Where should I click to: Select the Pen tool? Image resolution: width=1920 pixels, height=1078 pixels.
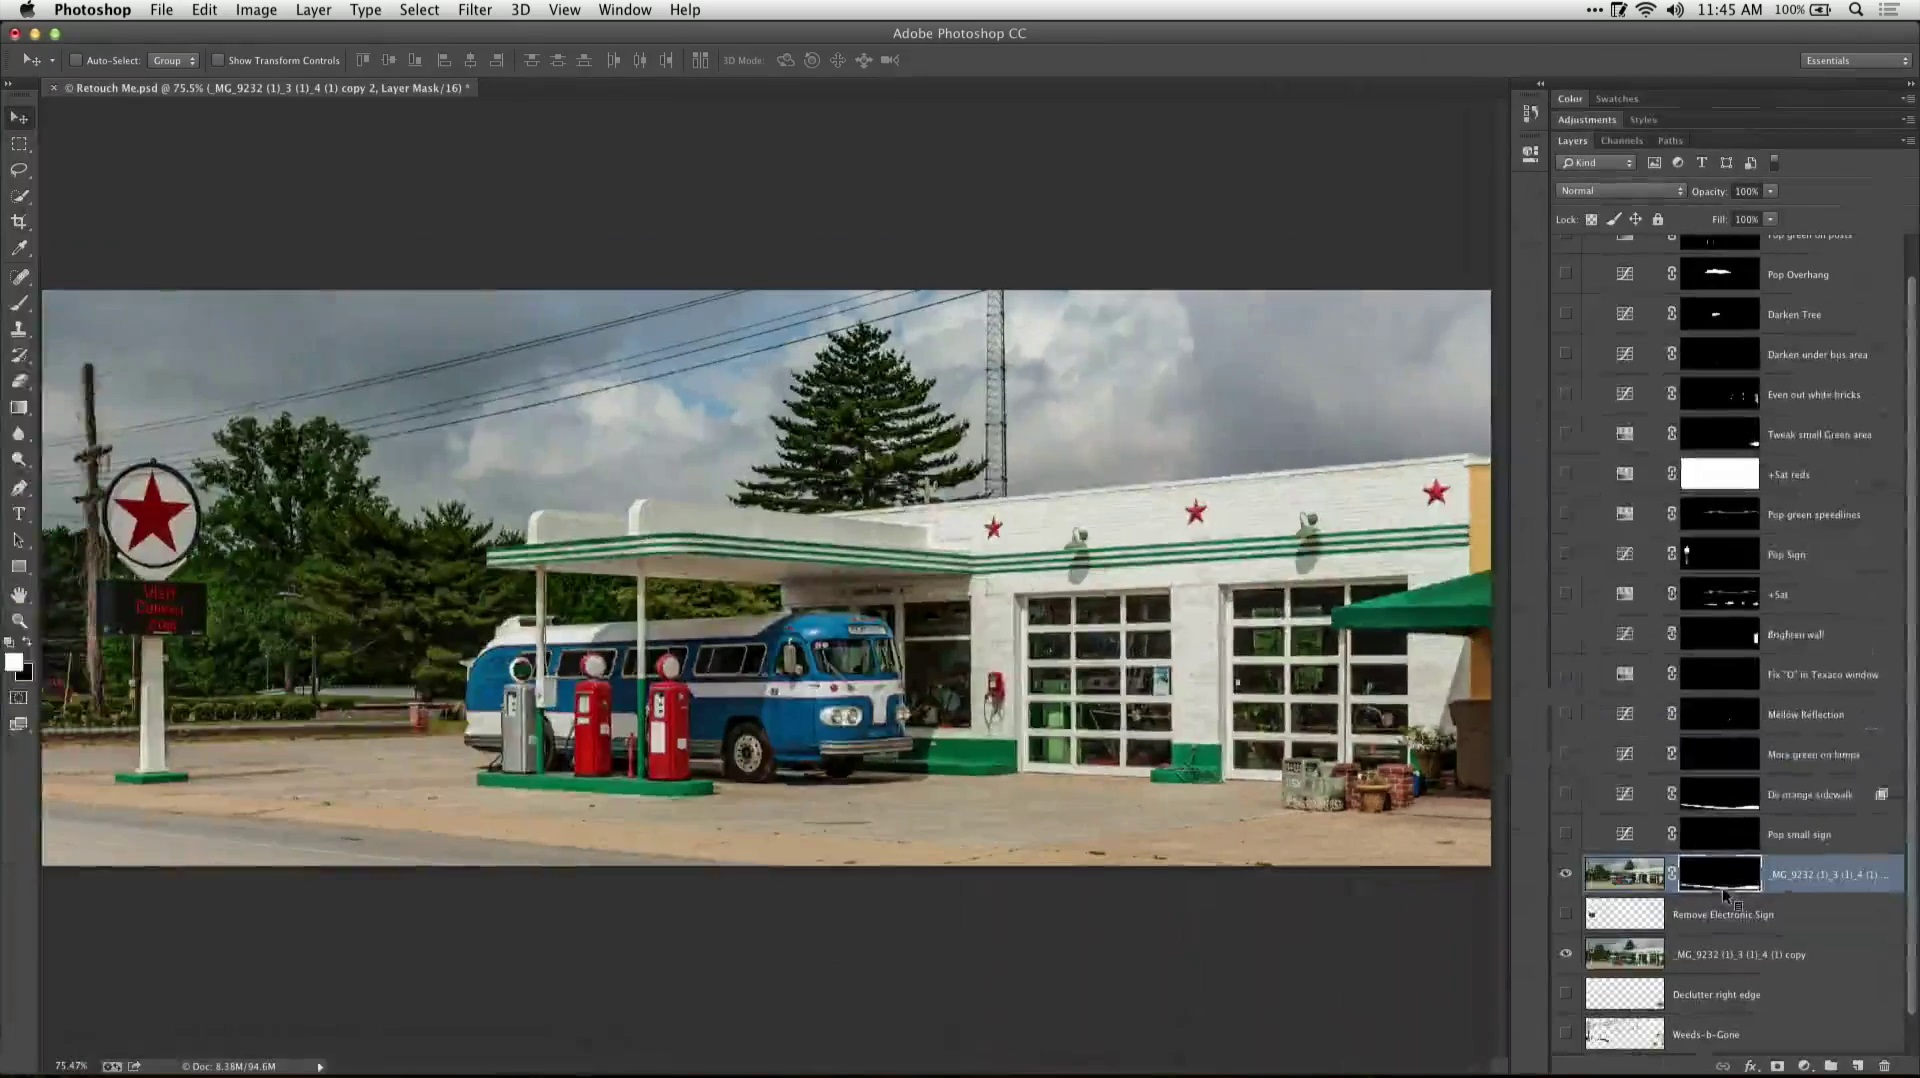[x=19, y=488]
